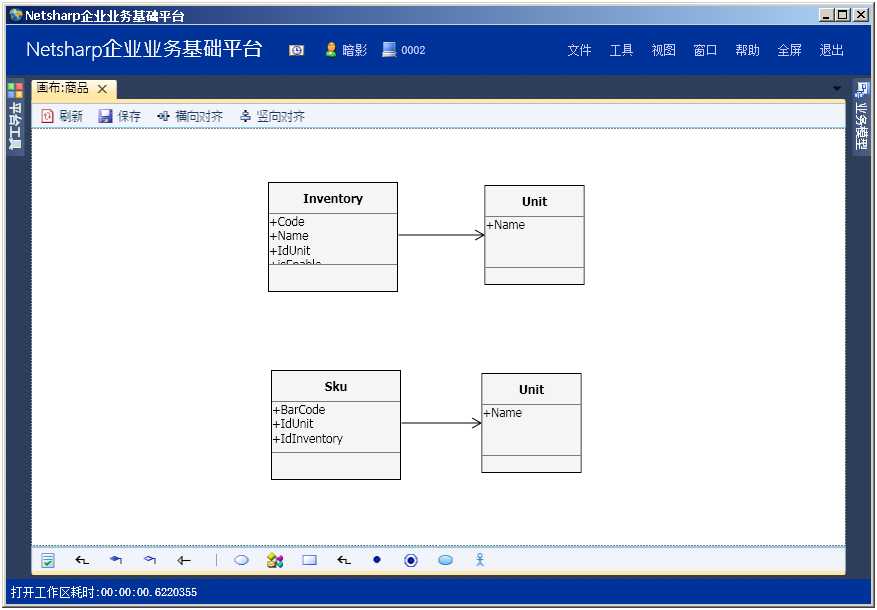Click the refresh (刷新) toolbar icon
Viewport: 877px width, 610px height.
48,116
